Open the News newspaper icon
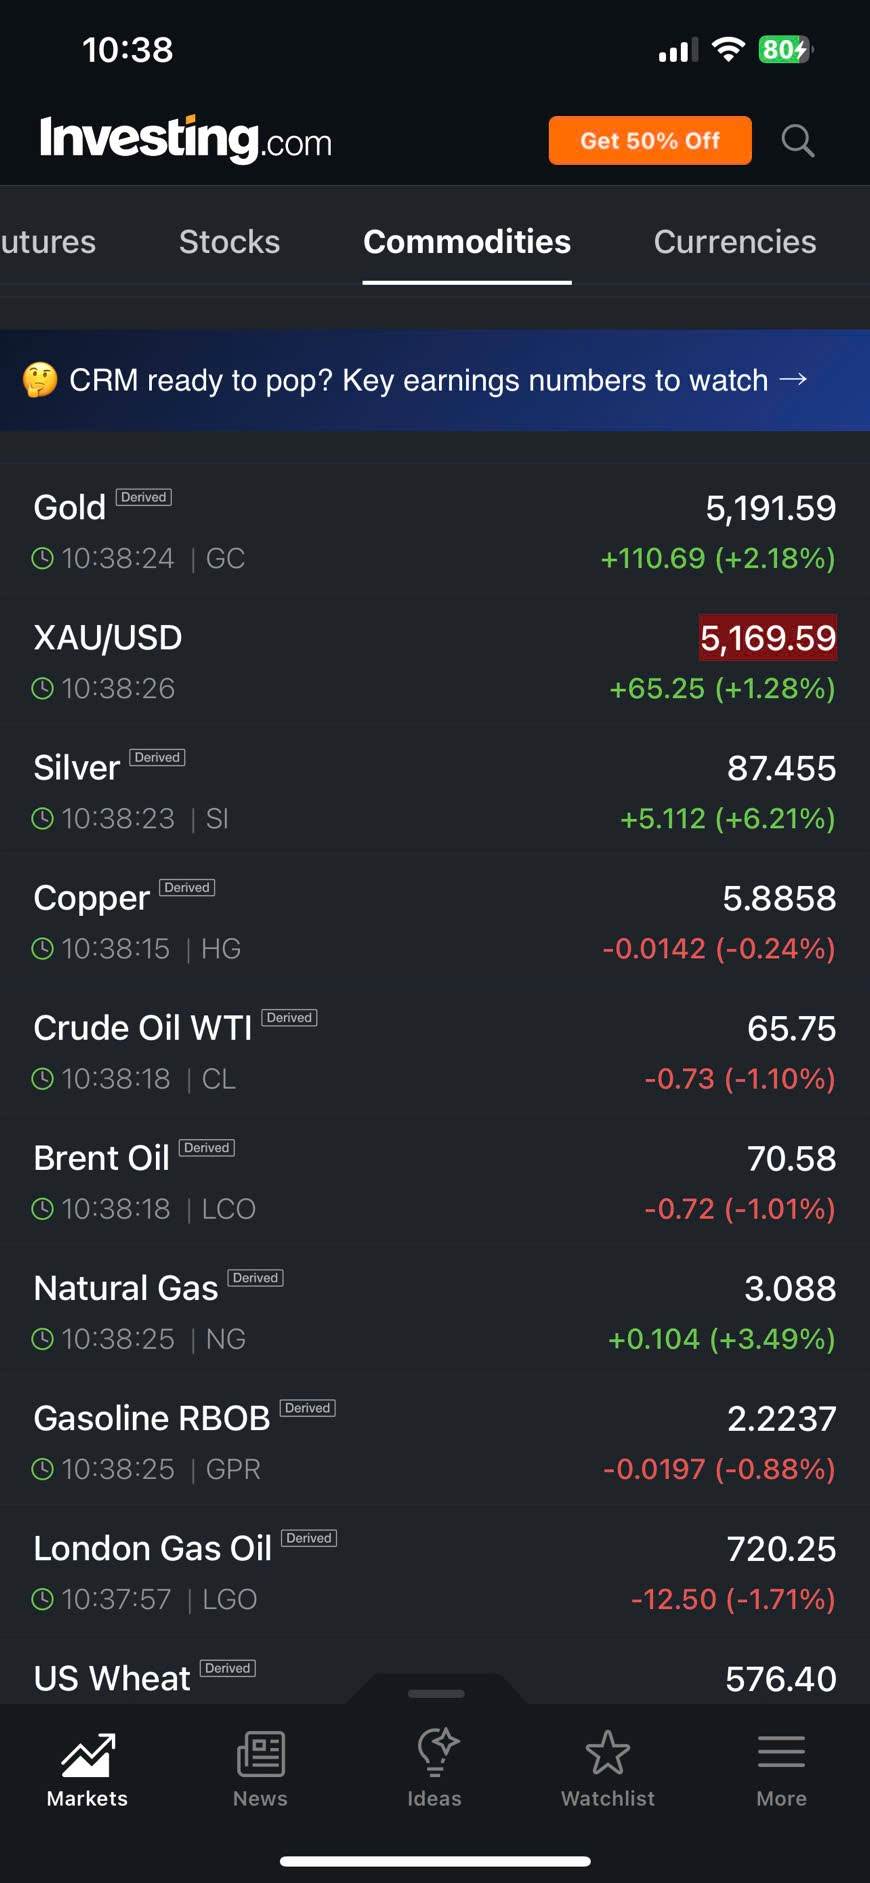Viewport: 870px width, 1883px height. pyautogui.click(x=260, y=1756)
